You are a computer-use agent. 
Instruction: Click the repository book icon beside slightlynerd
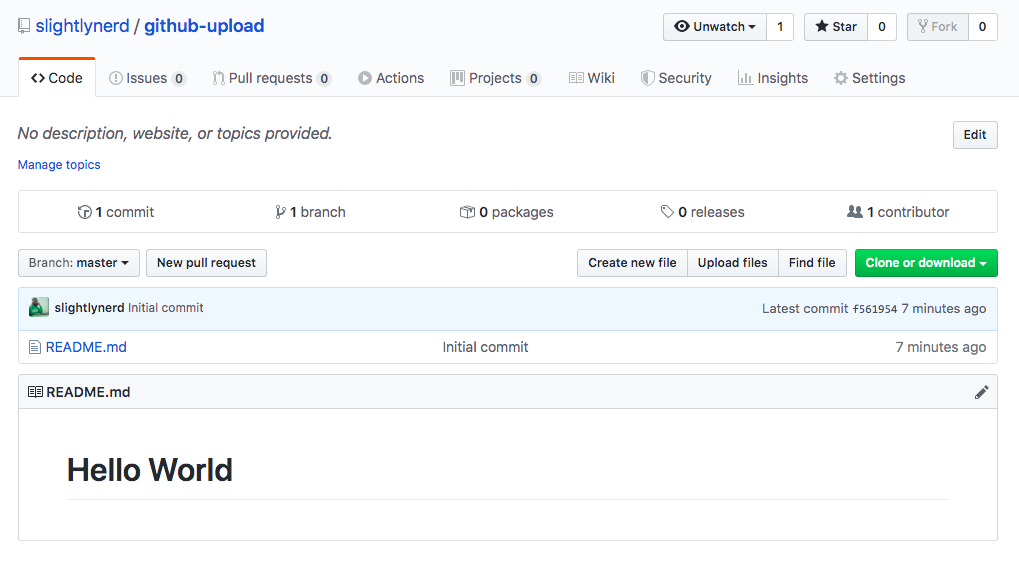coord(24,26)
